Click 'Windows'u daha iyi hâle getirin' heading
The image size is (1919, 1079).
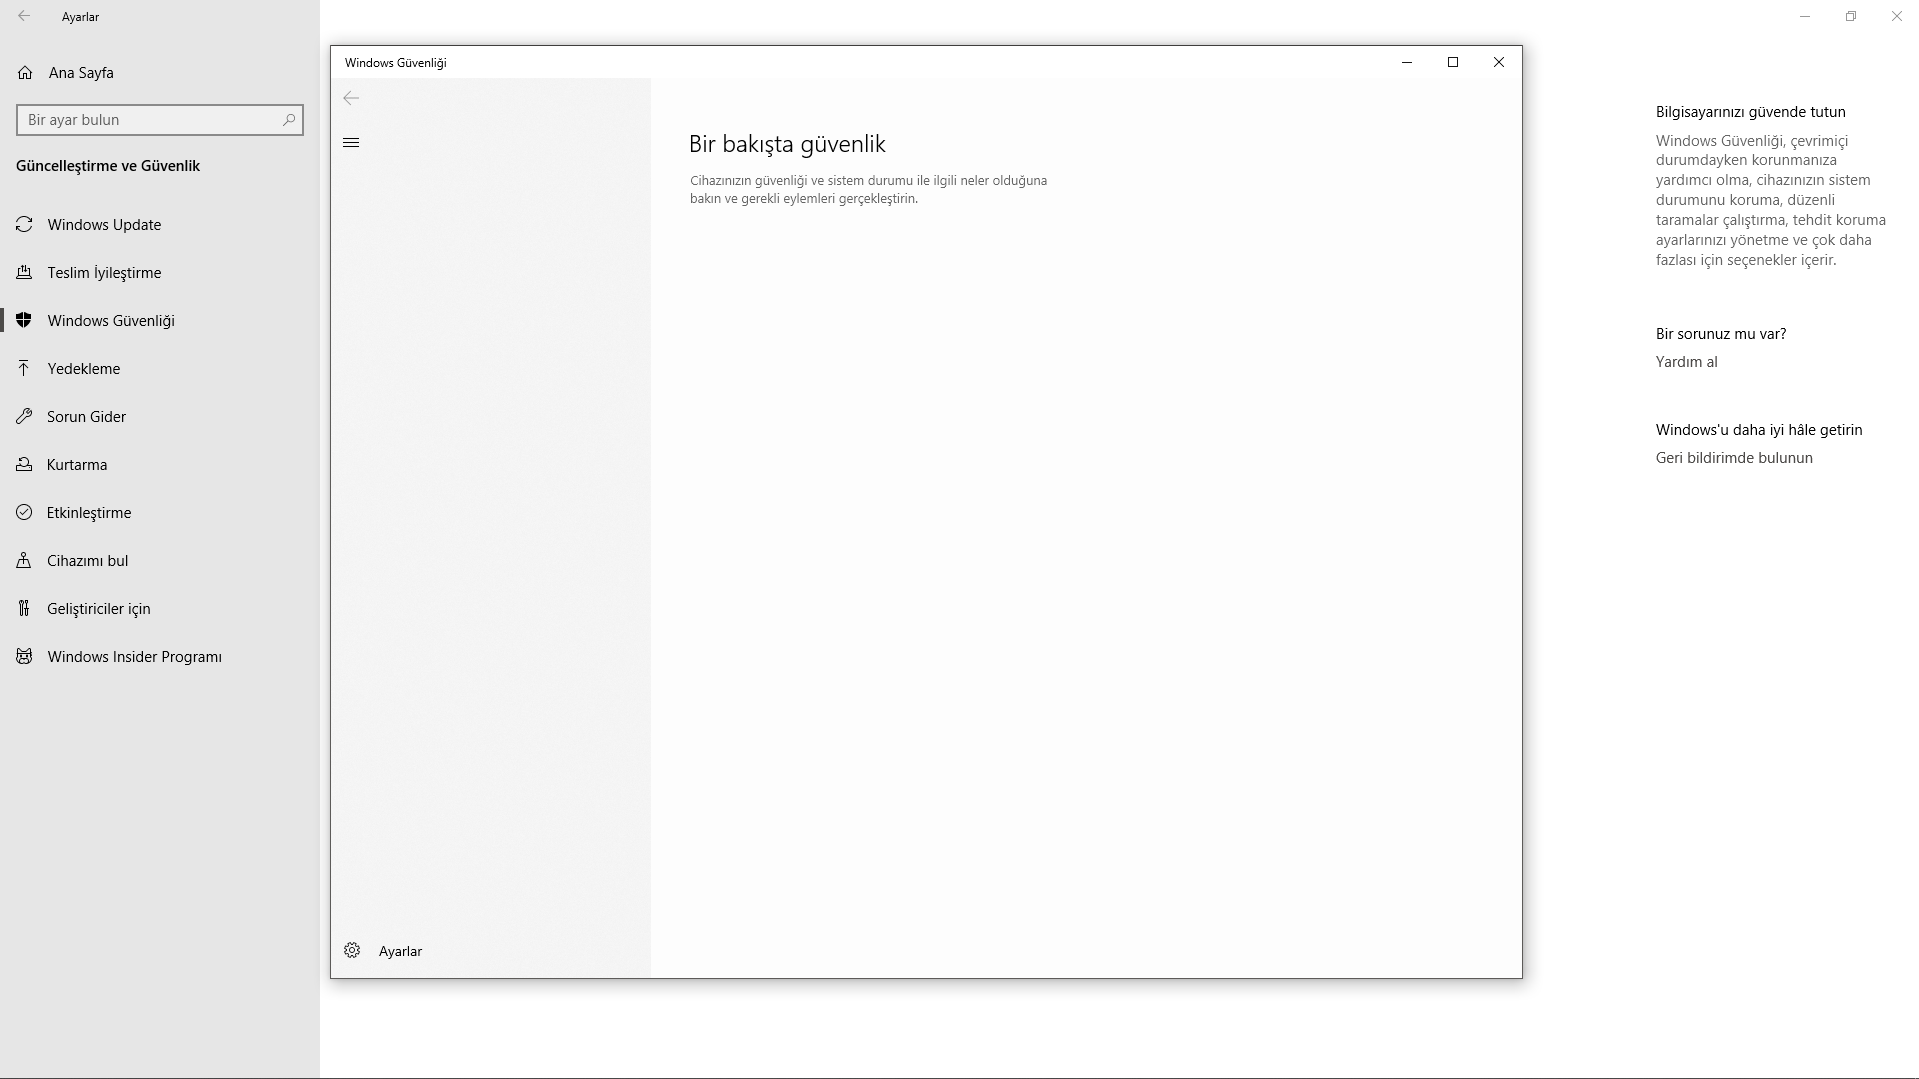coord(1759,430)
